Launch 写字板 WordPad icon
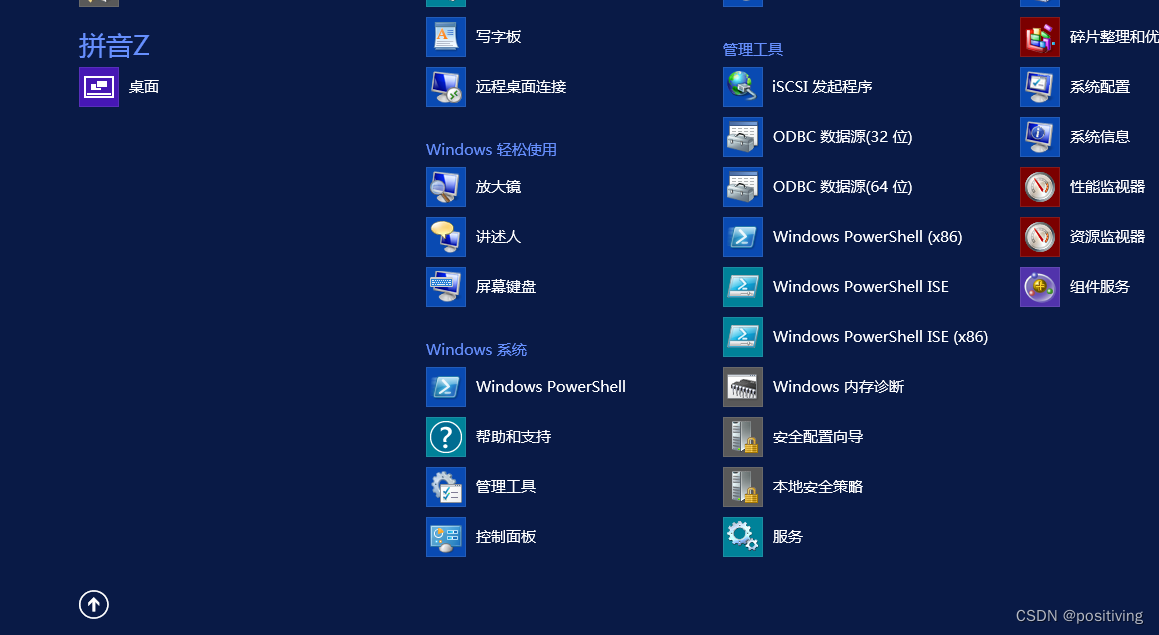Screen dimensions: 1159x635 446,37
